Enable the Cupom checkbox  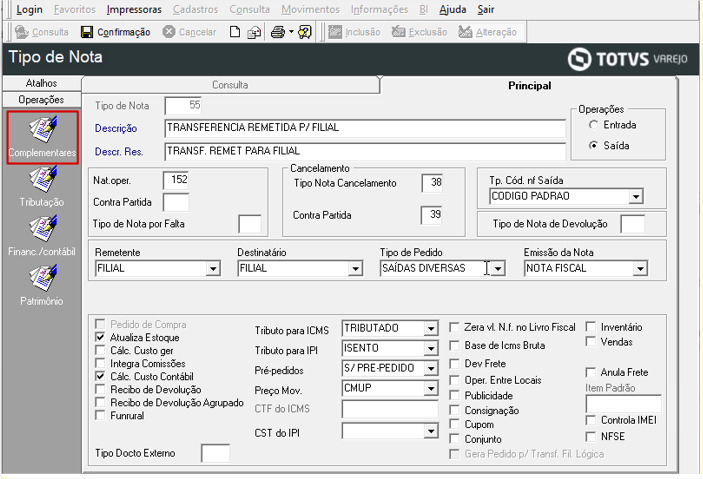455,424
